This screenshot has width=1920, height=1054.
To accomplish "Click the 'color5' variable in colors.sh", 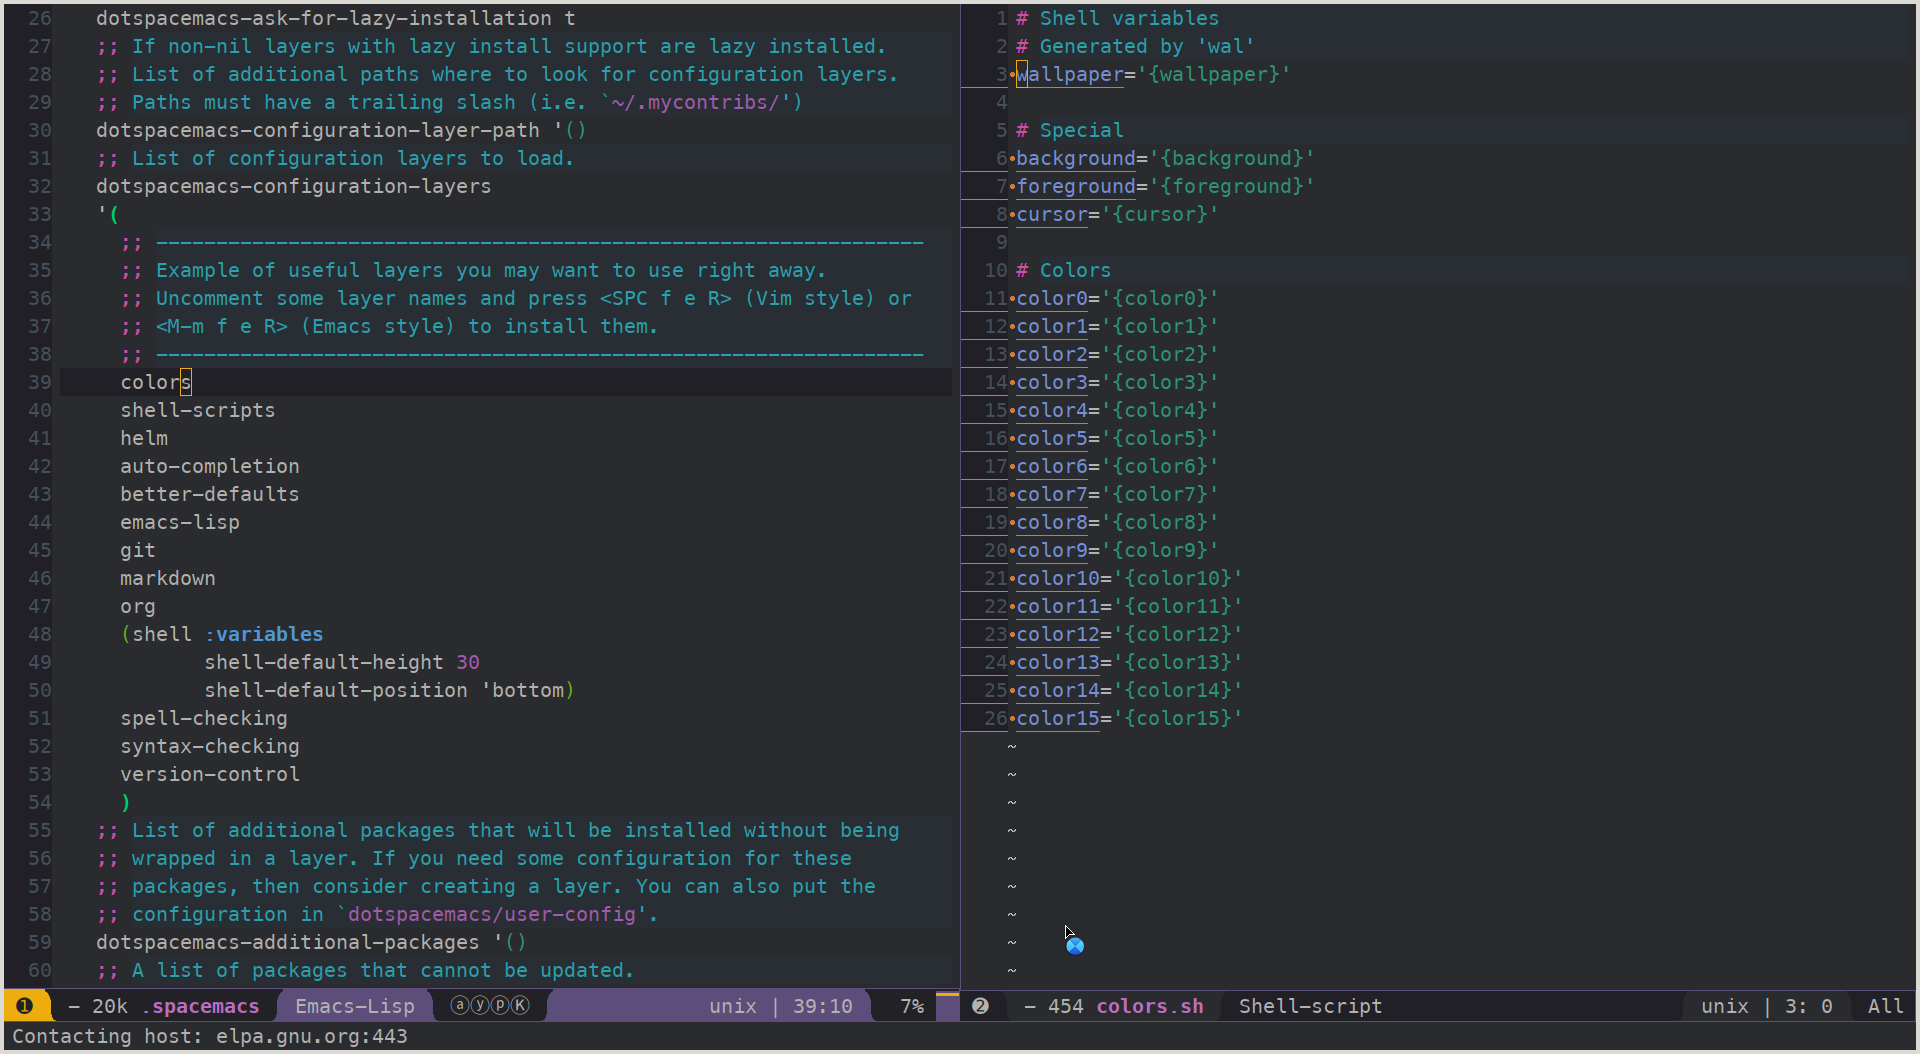I will coord(1052,438).
